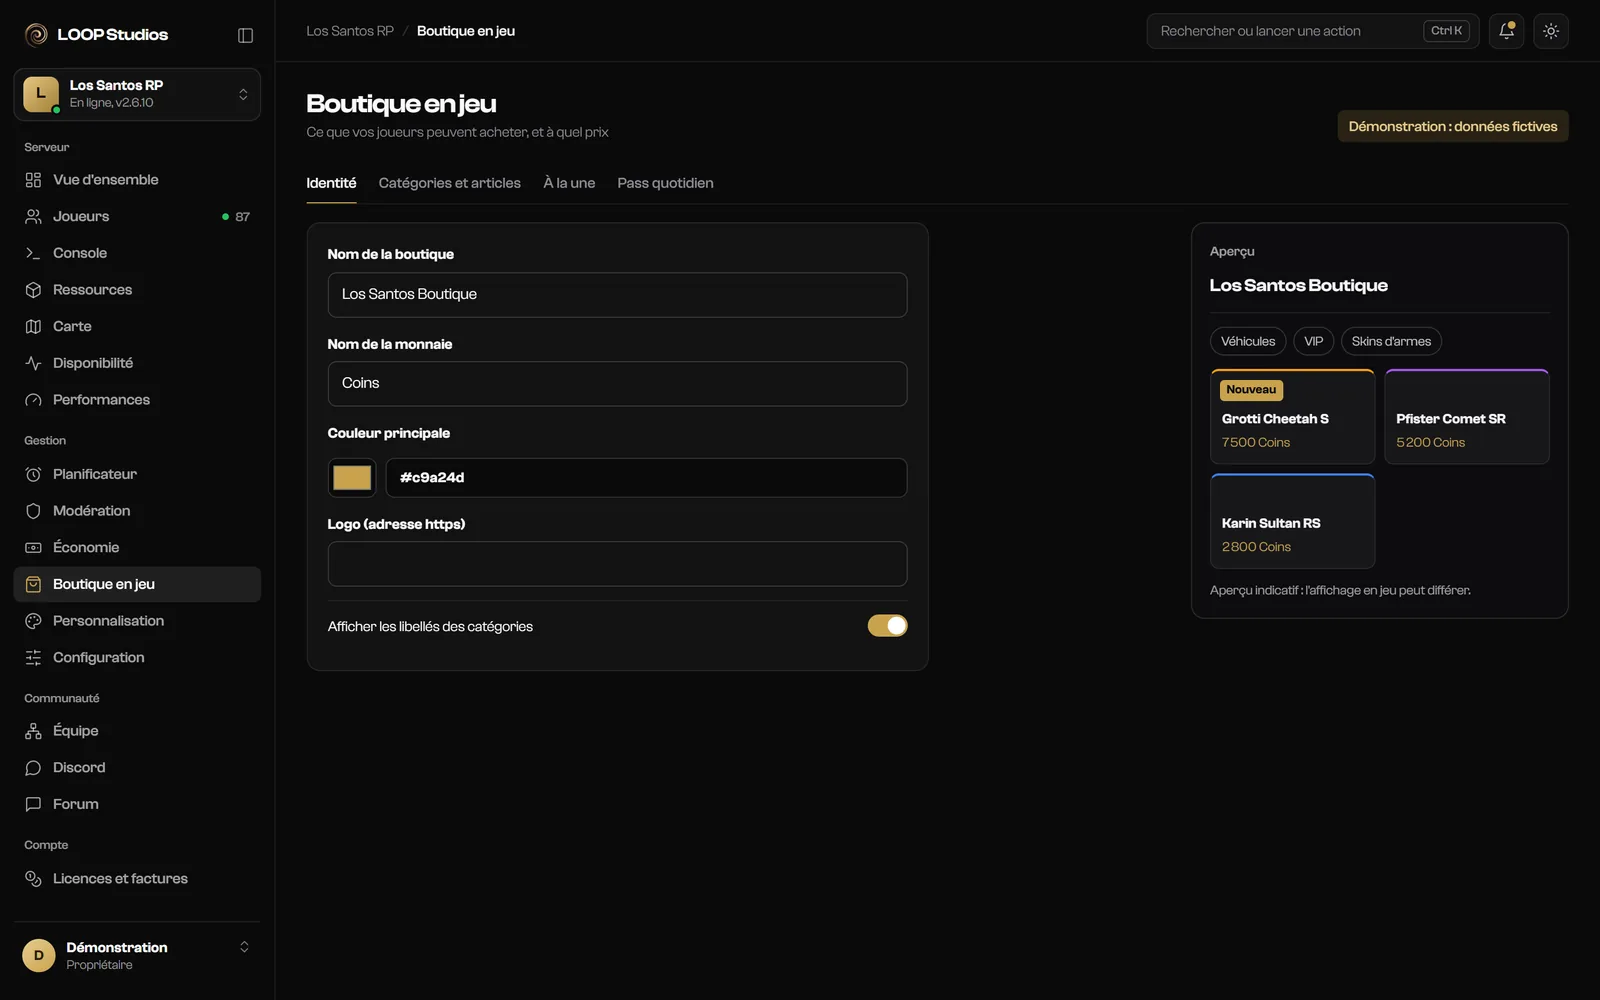This screenshot has width=1600, height=1000.
Task: Click the Performances gauge icon
Action: click(x=33, y=400)
